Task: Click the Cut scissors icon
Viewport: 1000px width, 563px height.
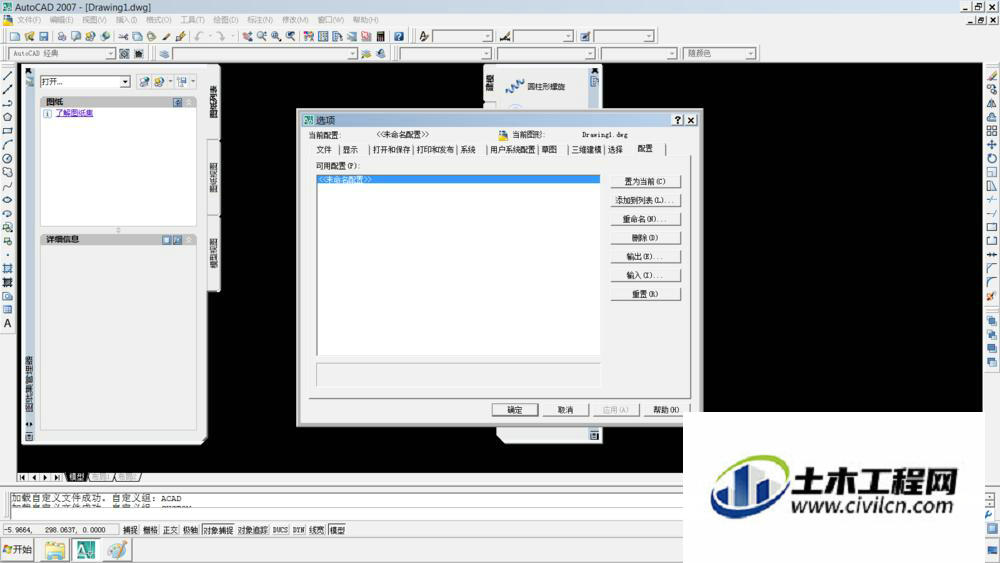Action: pyautogui.click(x=123, y=36)
